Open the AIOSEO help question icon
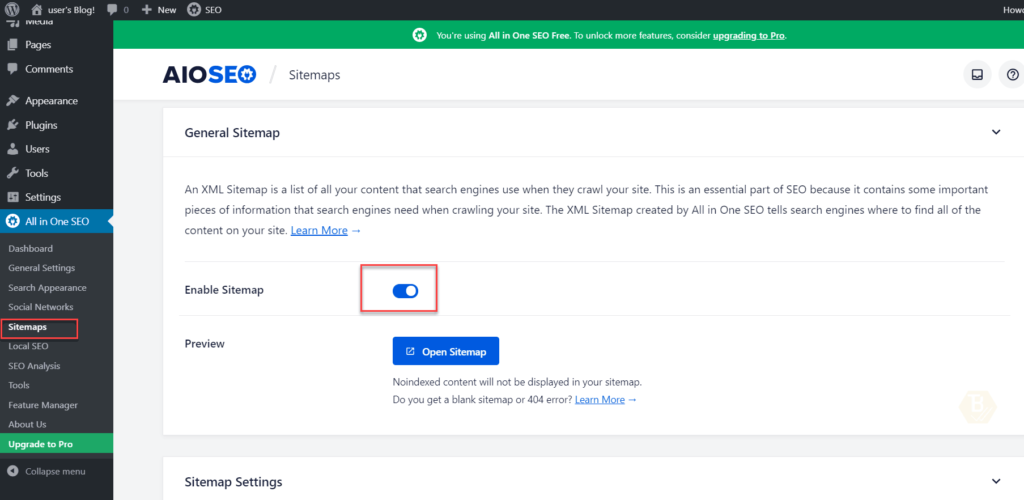This screenshot has width=1024, height=500. [1013, 74]
